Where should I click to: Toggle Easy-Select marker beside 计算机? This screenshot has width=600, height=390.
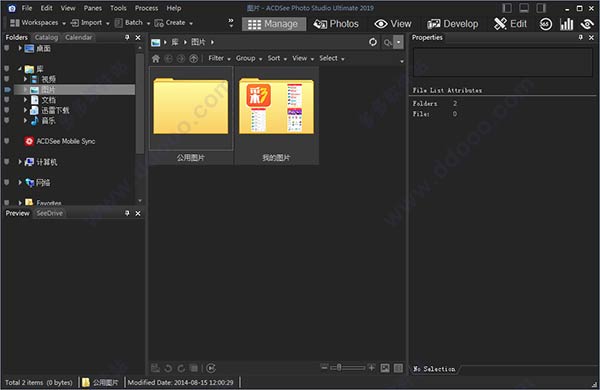click(7, 162)
